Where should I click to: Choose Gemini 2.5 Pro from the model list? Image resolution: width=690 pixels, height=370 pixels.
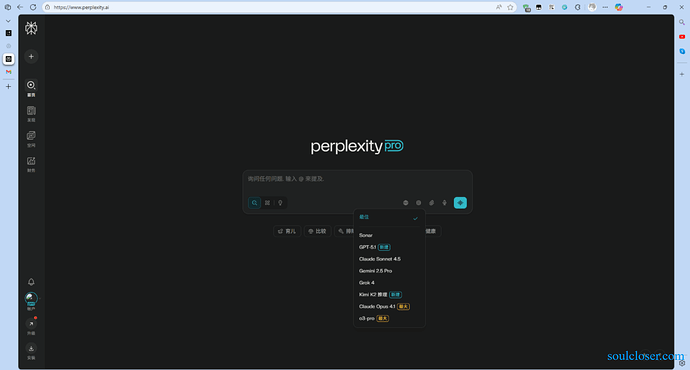click(389, 271)
